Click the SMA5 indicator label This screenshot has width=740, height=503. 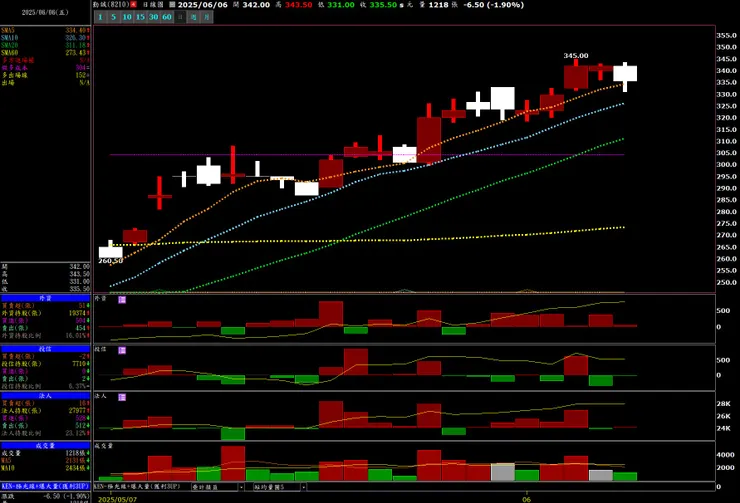click(x=9, y=30)
